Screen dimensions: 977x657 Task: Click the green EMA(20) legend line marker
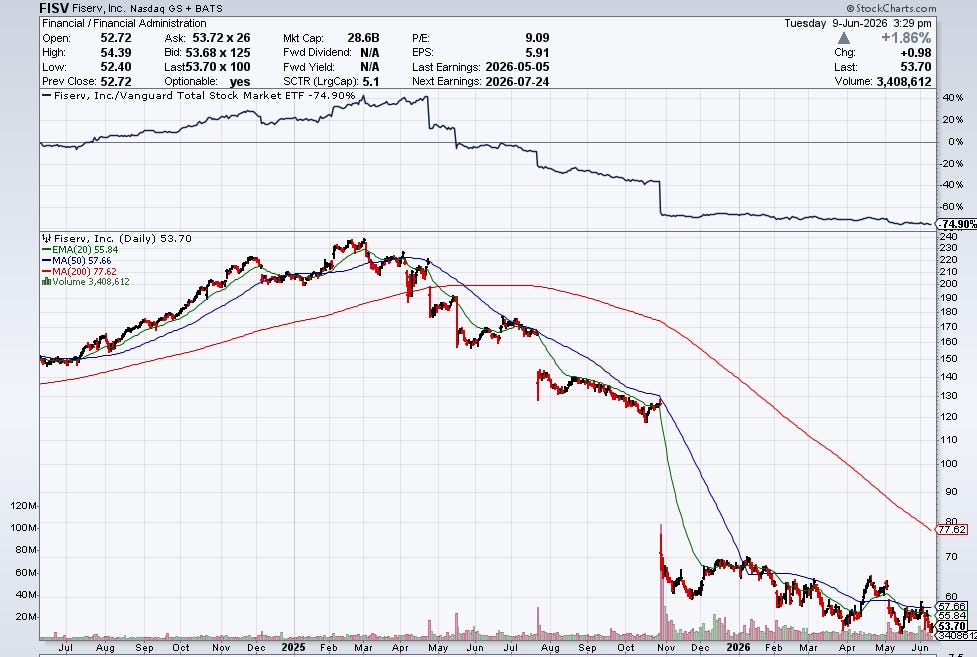pos(47,249)
